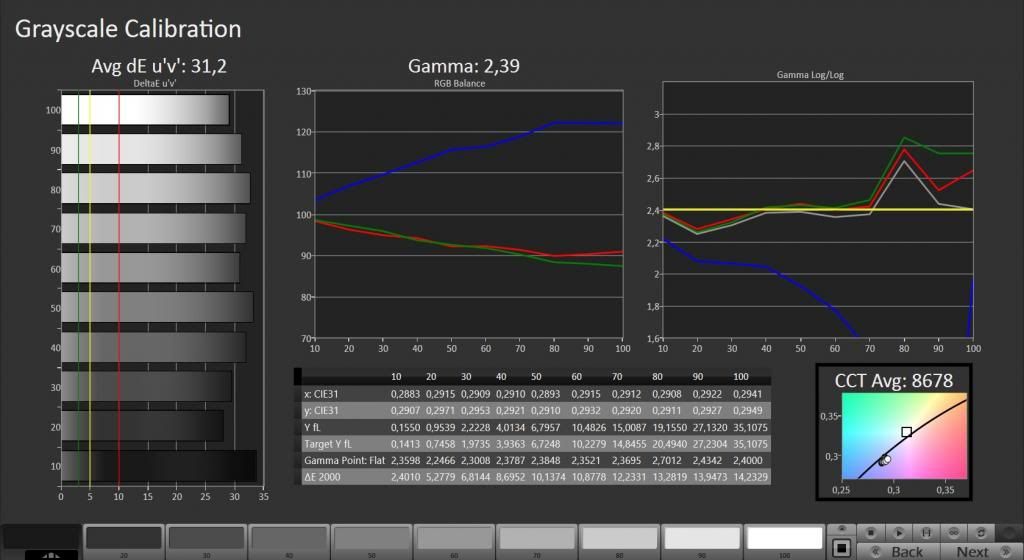The height and width of the screenshot is (560, 1024).
Task: Click the 'CCT Avg: 8678' readout
Action: pyautogui.click(x=893, y=381)
